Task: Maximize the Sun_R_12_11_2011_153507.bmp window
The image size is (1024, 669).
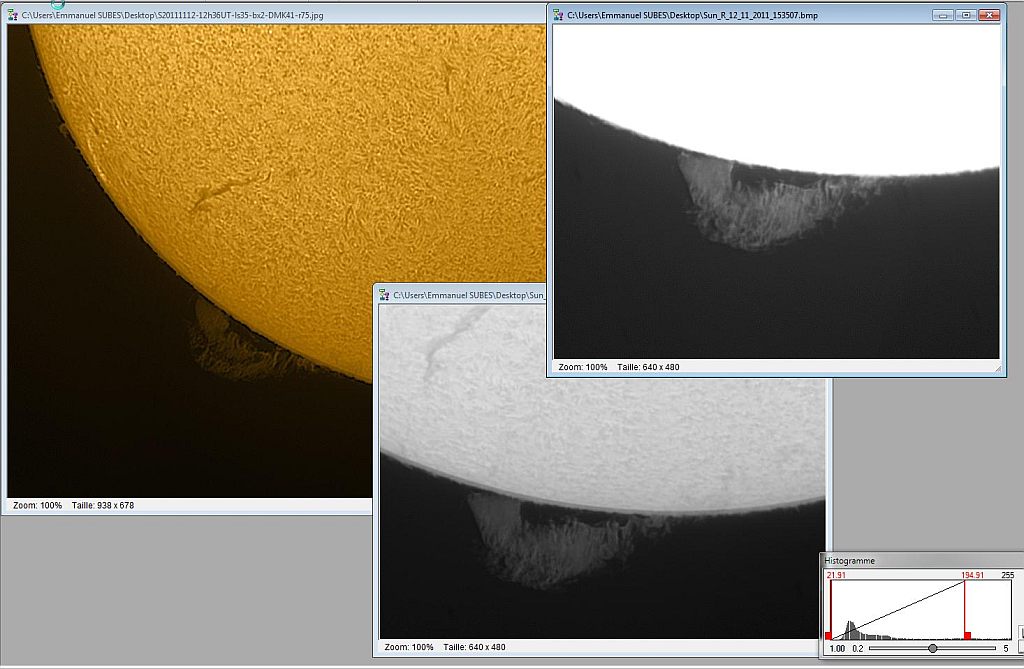Action: click(x=965, y=14)
